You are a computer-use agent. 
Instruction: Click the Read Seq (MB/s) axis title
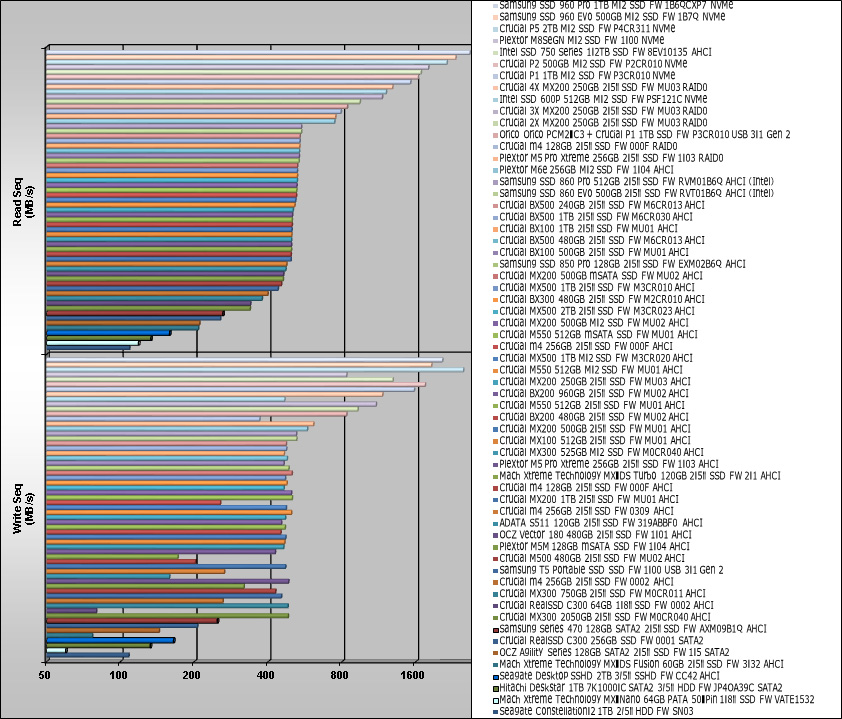[x=23, y=201]
